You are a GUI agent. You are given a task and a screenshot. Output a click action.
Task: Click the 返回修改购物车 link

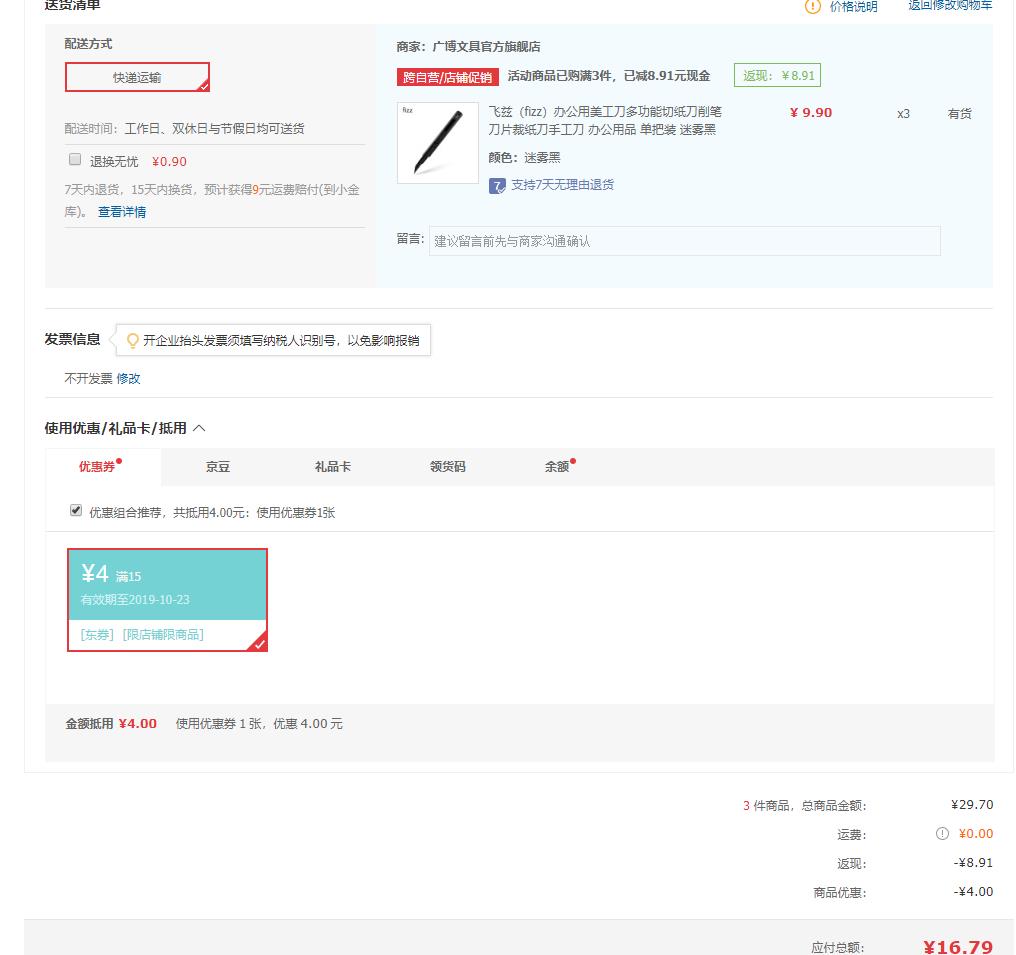coord(950,5)
